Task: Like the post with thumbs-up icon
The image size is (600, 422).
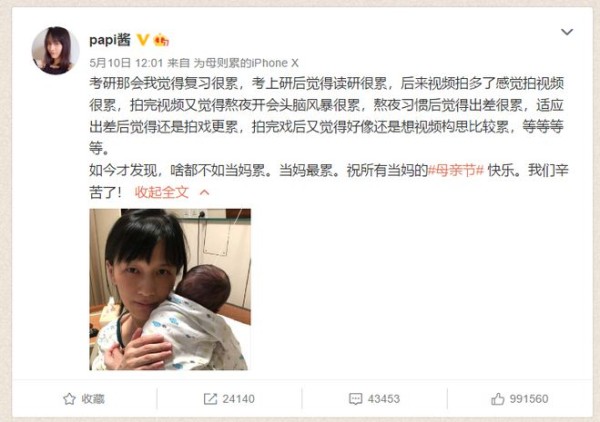Action: [497, 399]
